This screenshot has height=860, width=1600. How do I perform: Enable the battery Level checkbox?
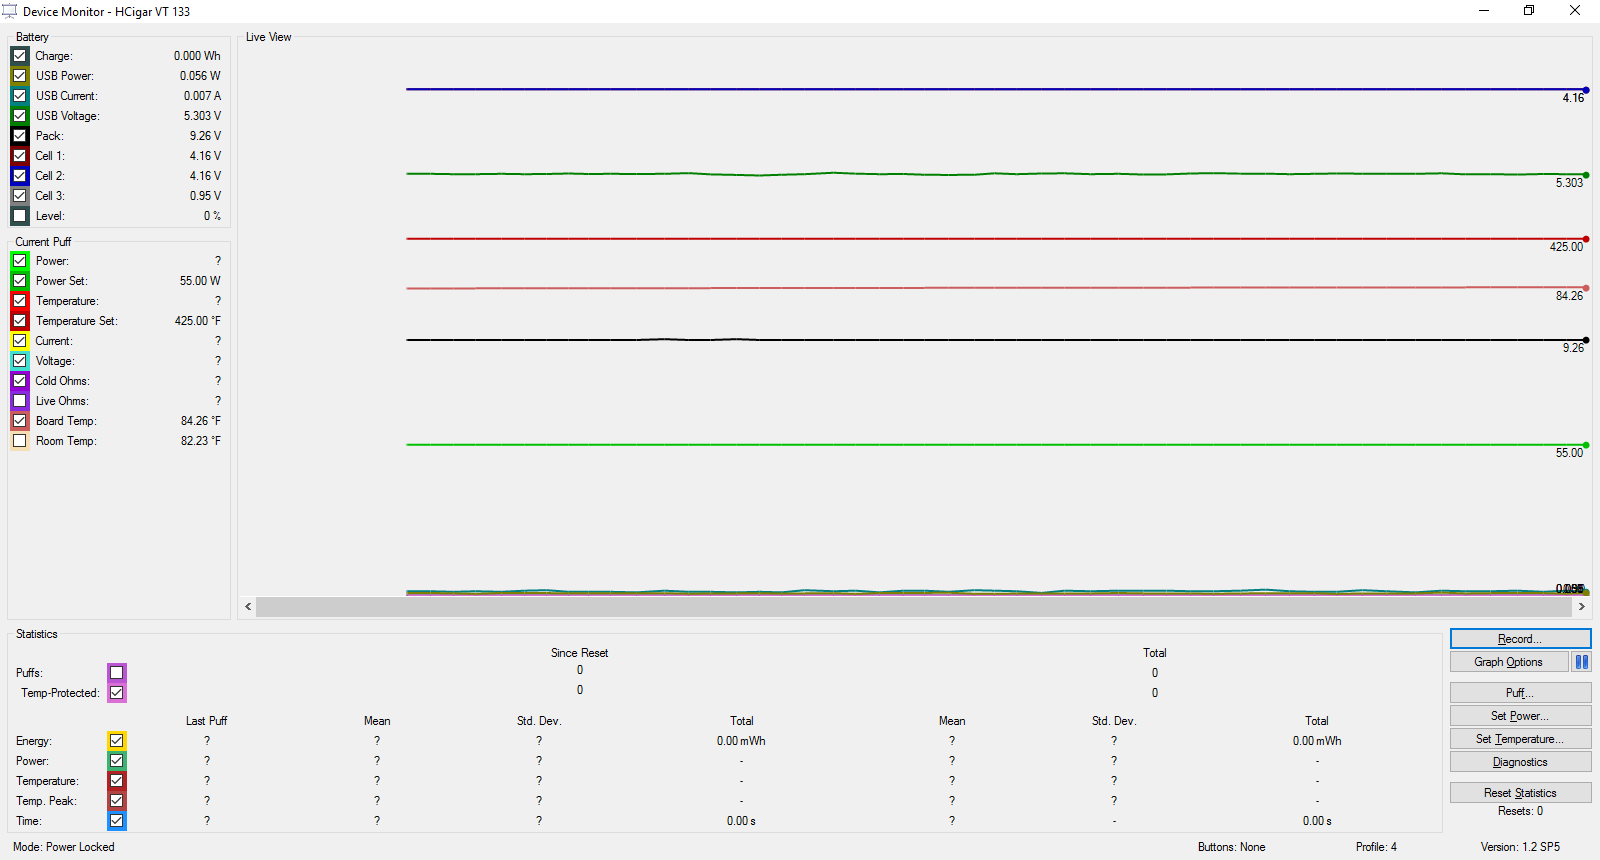[x=20, y=216]
